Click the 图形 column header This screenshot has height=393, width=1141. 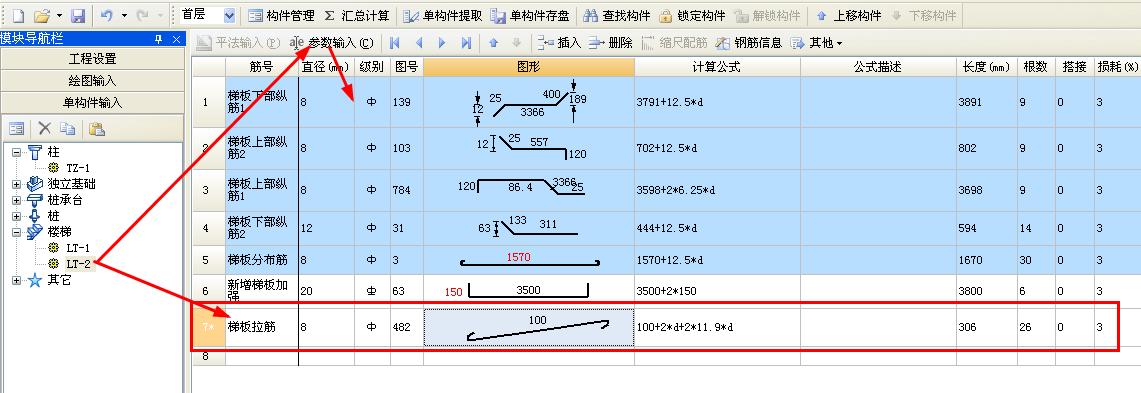coord(528,67)
